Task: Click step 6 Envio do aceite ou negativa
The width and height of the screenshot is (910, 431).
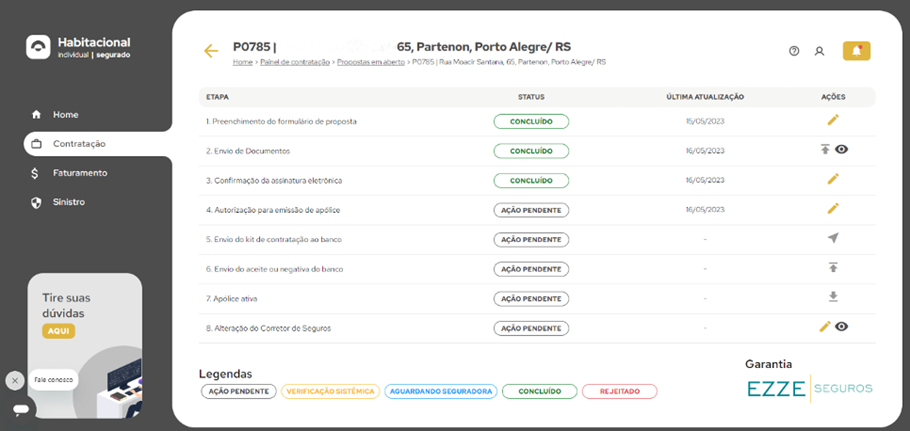Action: pos(274,269)
